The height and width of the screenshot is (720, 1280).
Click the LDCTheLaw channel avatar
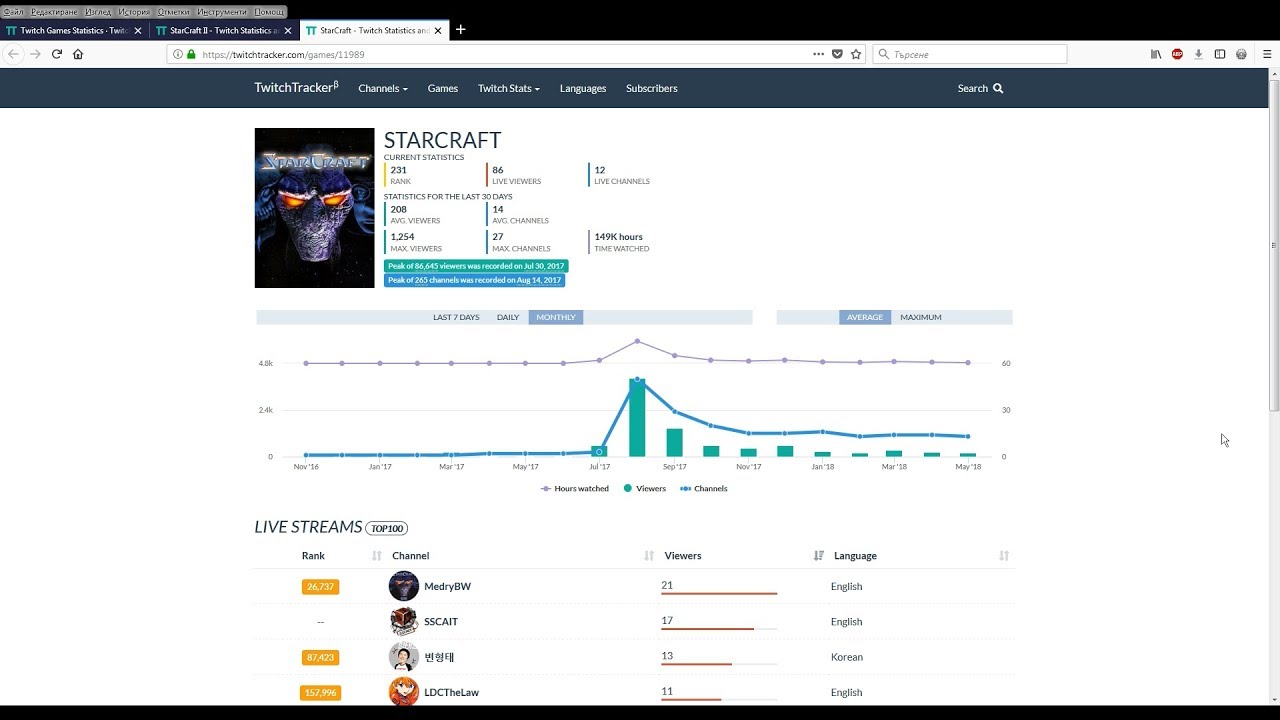(404, 692)
